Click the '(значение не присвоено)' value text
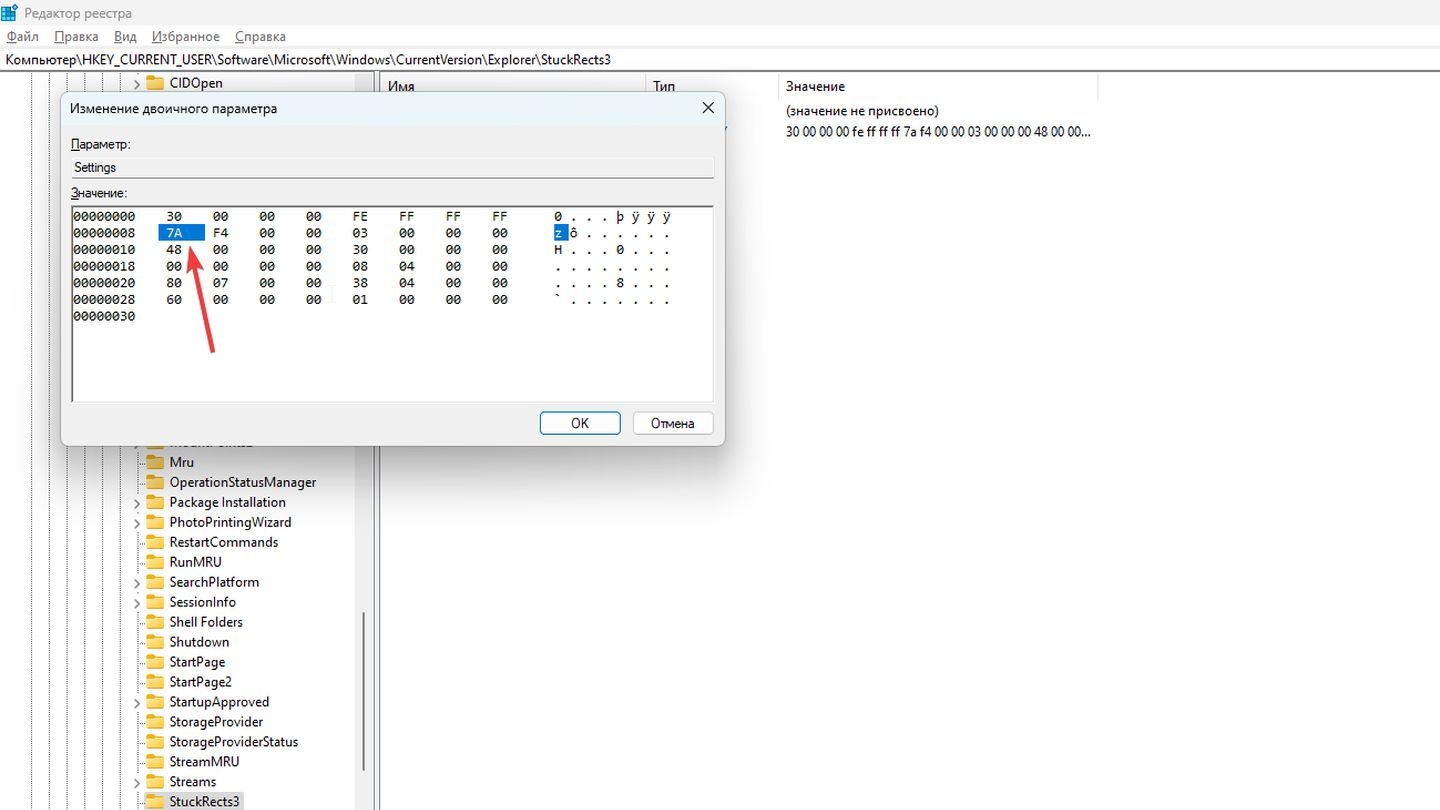1440x810 pixels. point(862,111)
